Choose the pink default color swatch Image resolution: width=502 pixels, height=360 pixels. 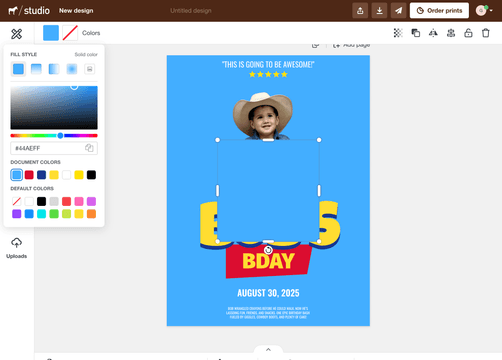click(79, 201)
